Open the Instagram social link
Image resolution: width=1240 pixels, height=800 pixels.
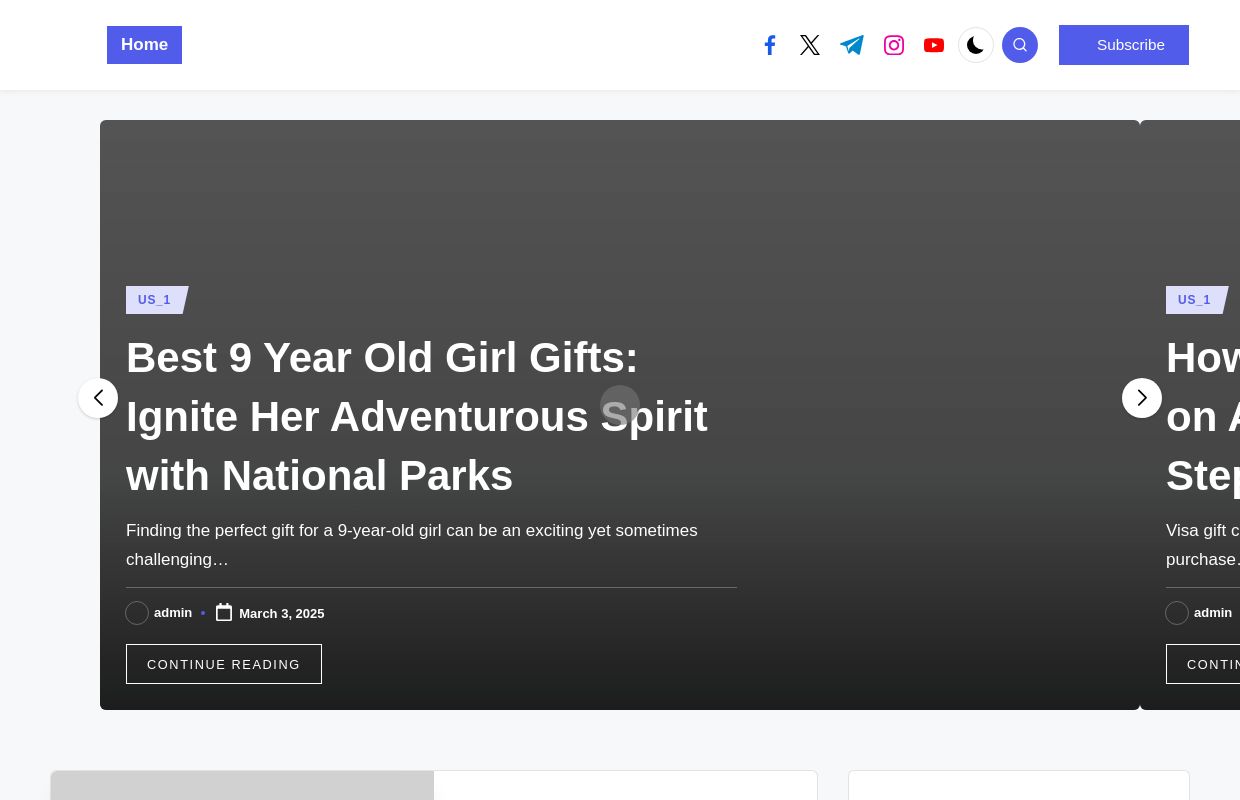click(894, 45)
